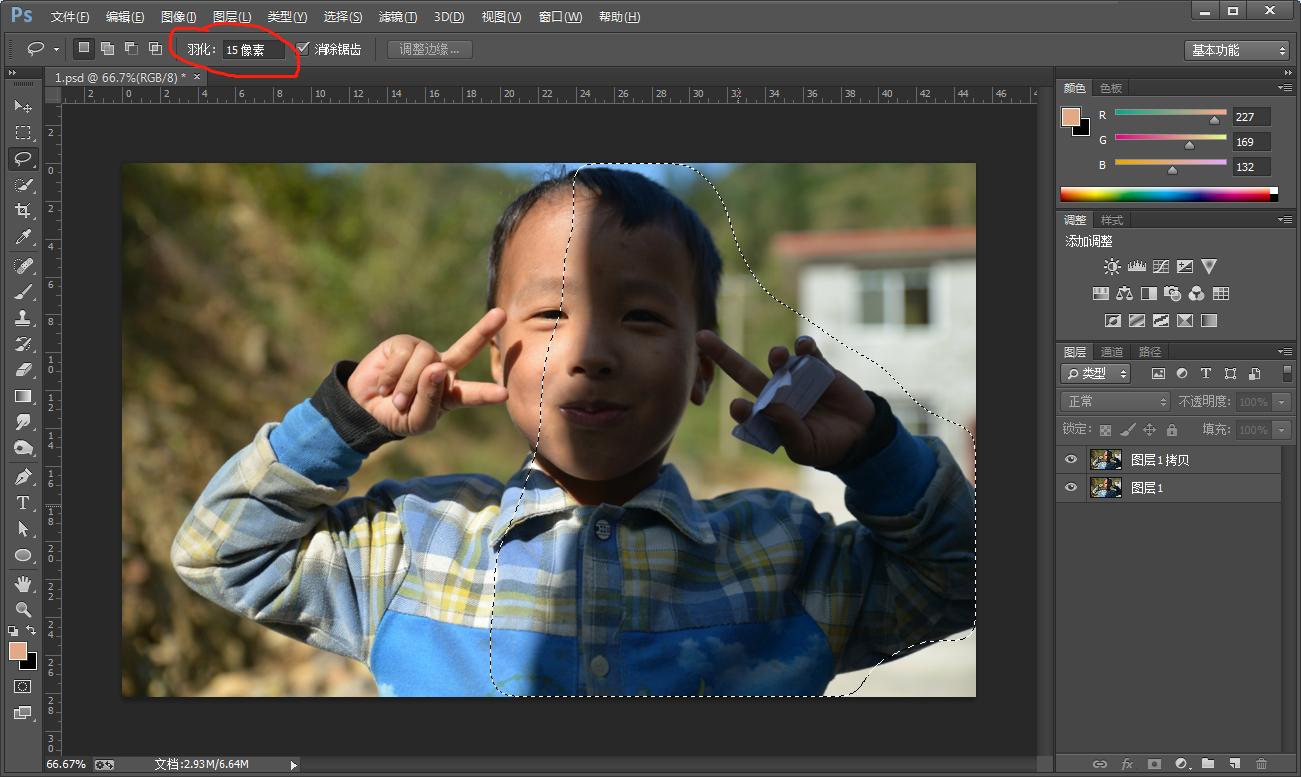
Task: Activate the Hand tool
Action: [23, 583]
